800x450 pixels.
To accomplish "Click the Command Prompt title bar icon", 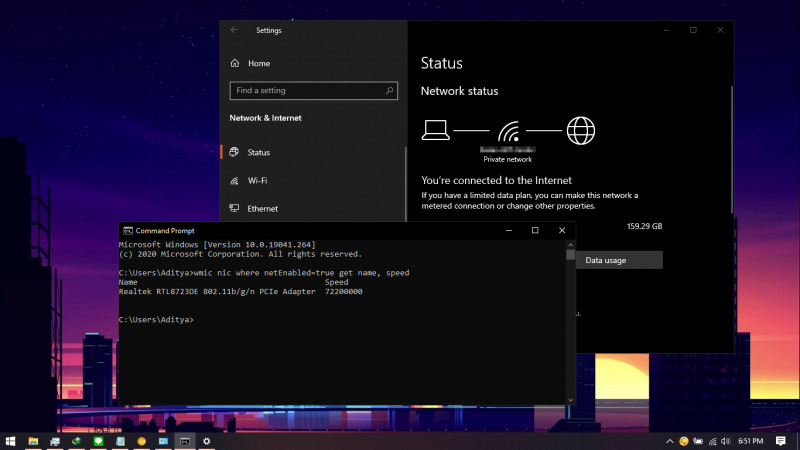I will point(128,231).
